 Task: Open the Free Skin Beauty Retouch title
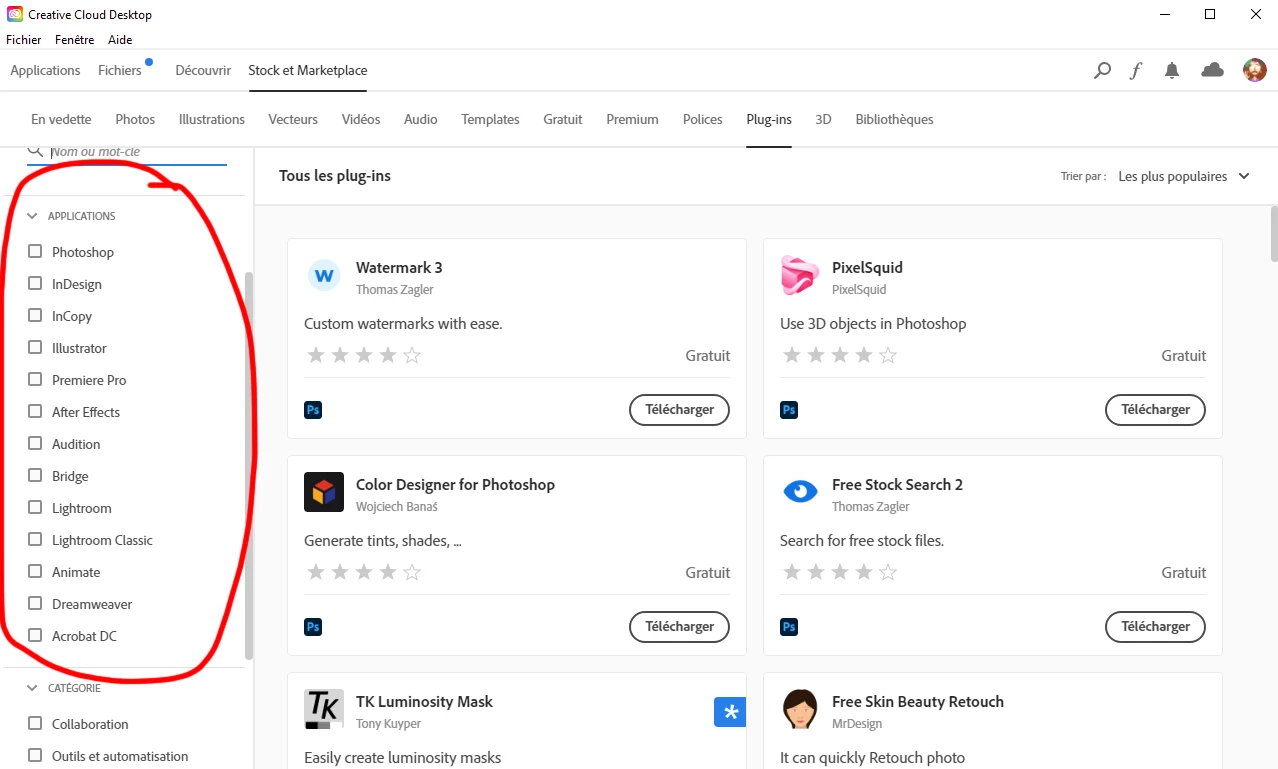918,701
